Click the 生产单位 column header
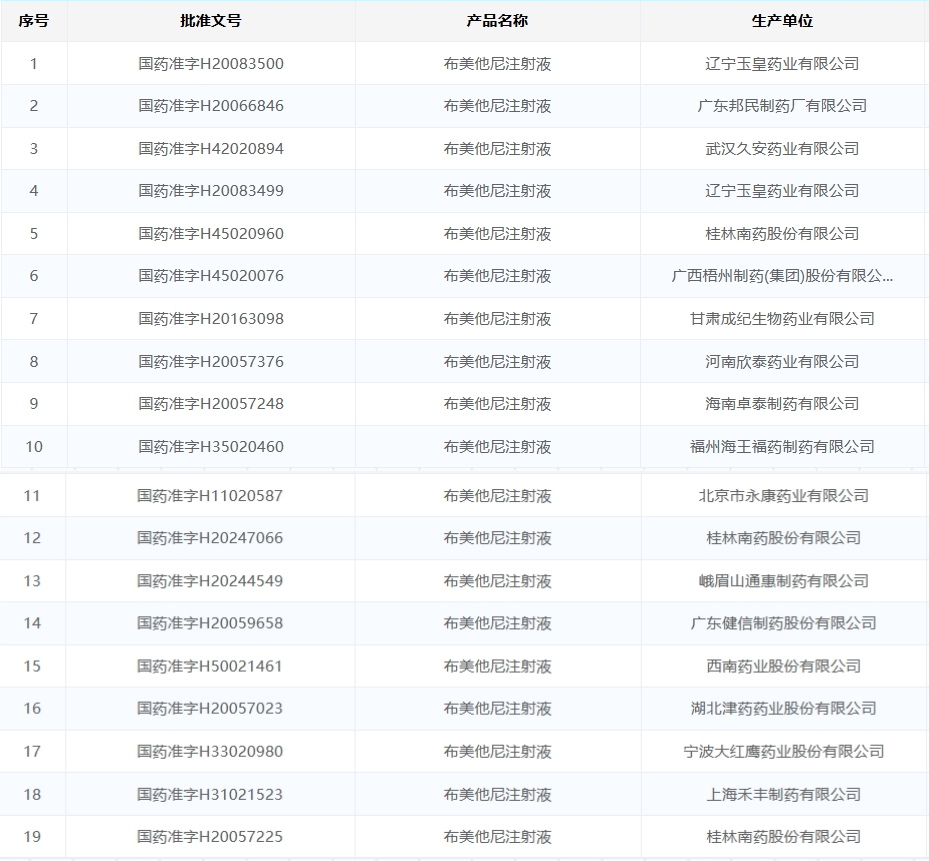Screen dimensions: 929x861 [x=782, y=21]
